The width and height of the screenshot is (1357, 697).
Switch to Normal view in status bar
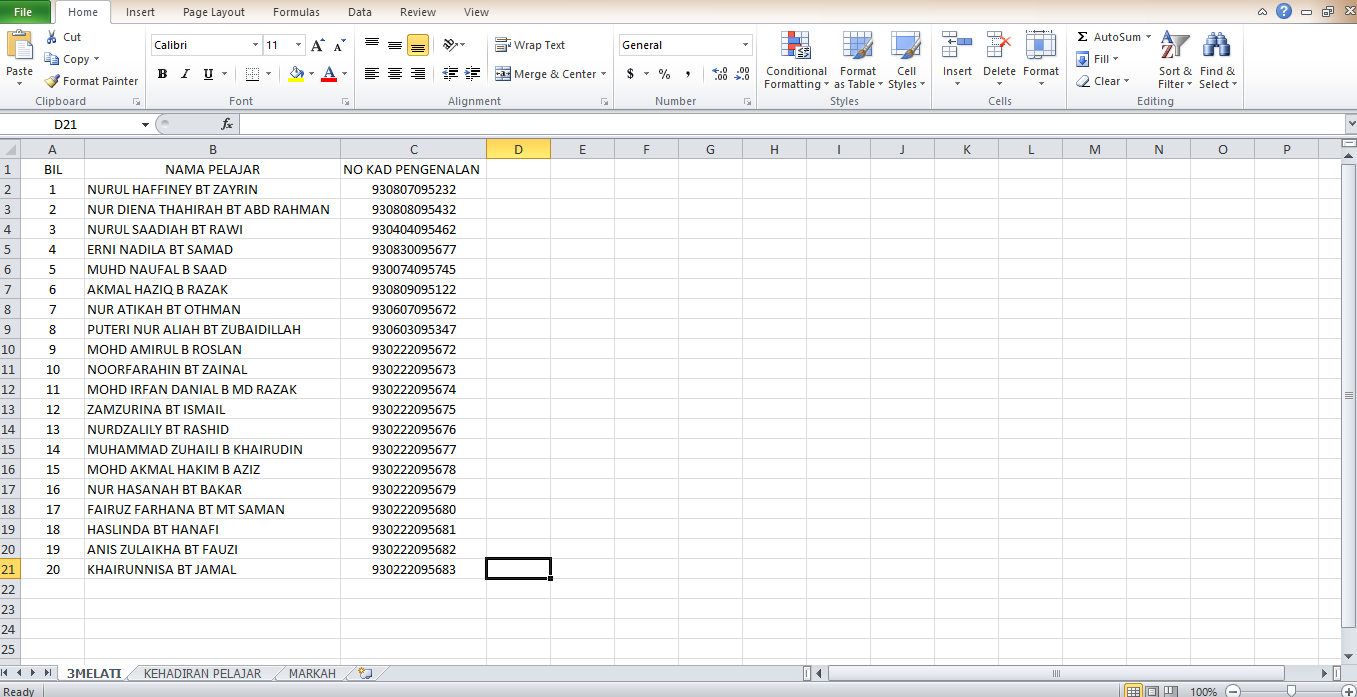coord(1133,691)
